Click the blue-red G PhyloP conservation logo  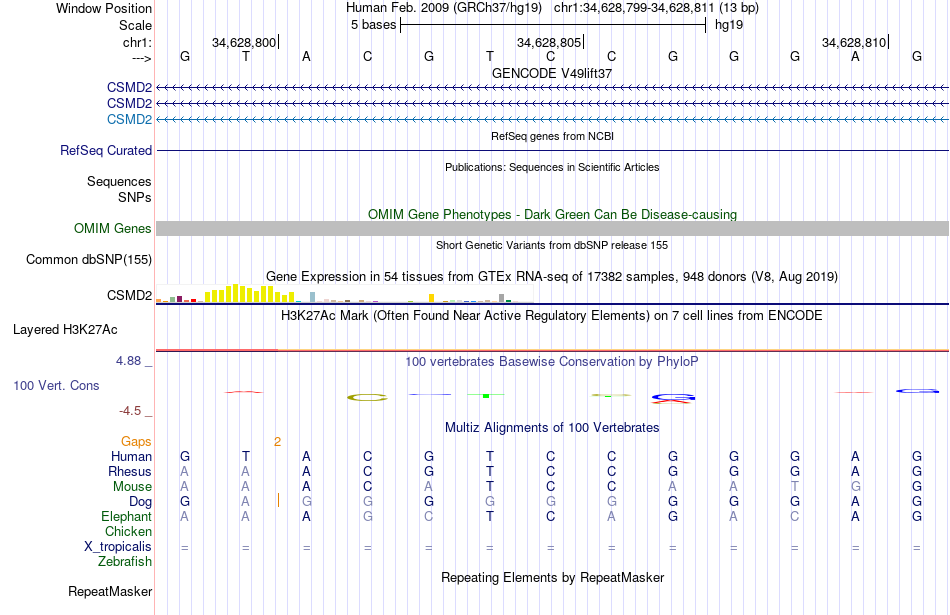(x=673, y=398)
